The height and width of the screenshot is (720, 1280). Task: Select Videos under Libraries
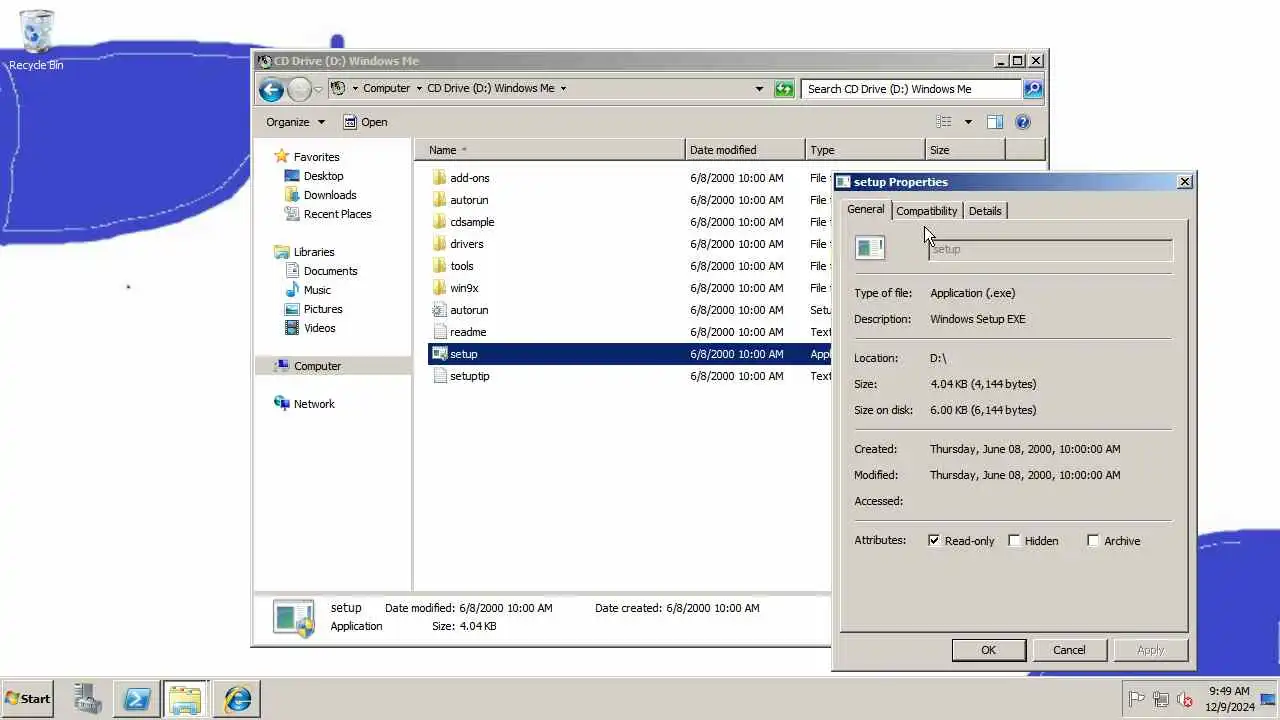pos(319,328)
